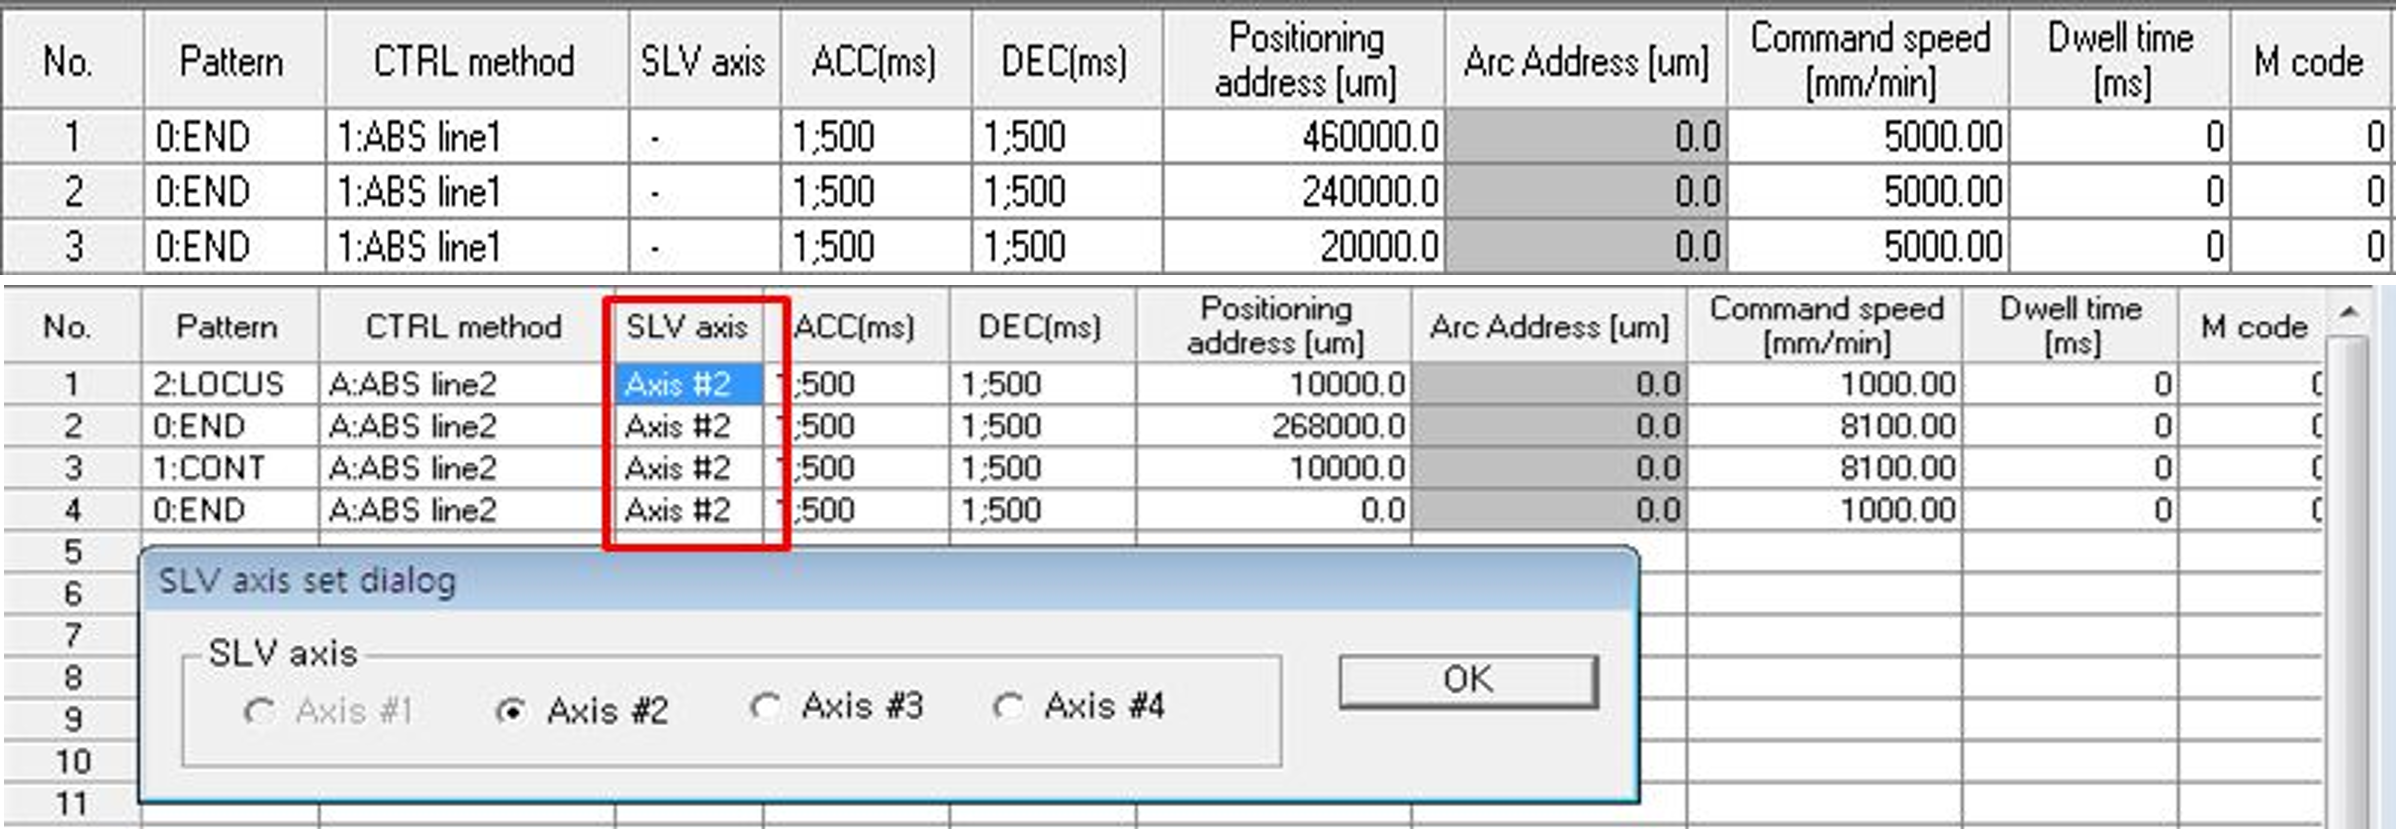Click the SLV axis set dialog title bar

click(x=888, y=580)
